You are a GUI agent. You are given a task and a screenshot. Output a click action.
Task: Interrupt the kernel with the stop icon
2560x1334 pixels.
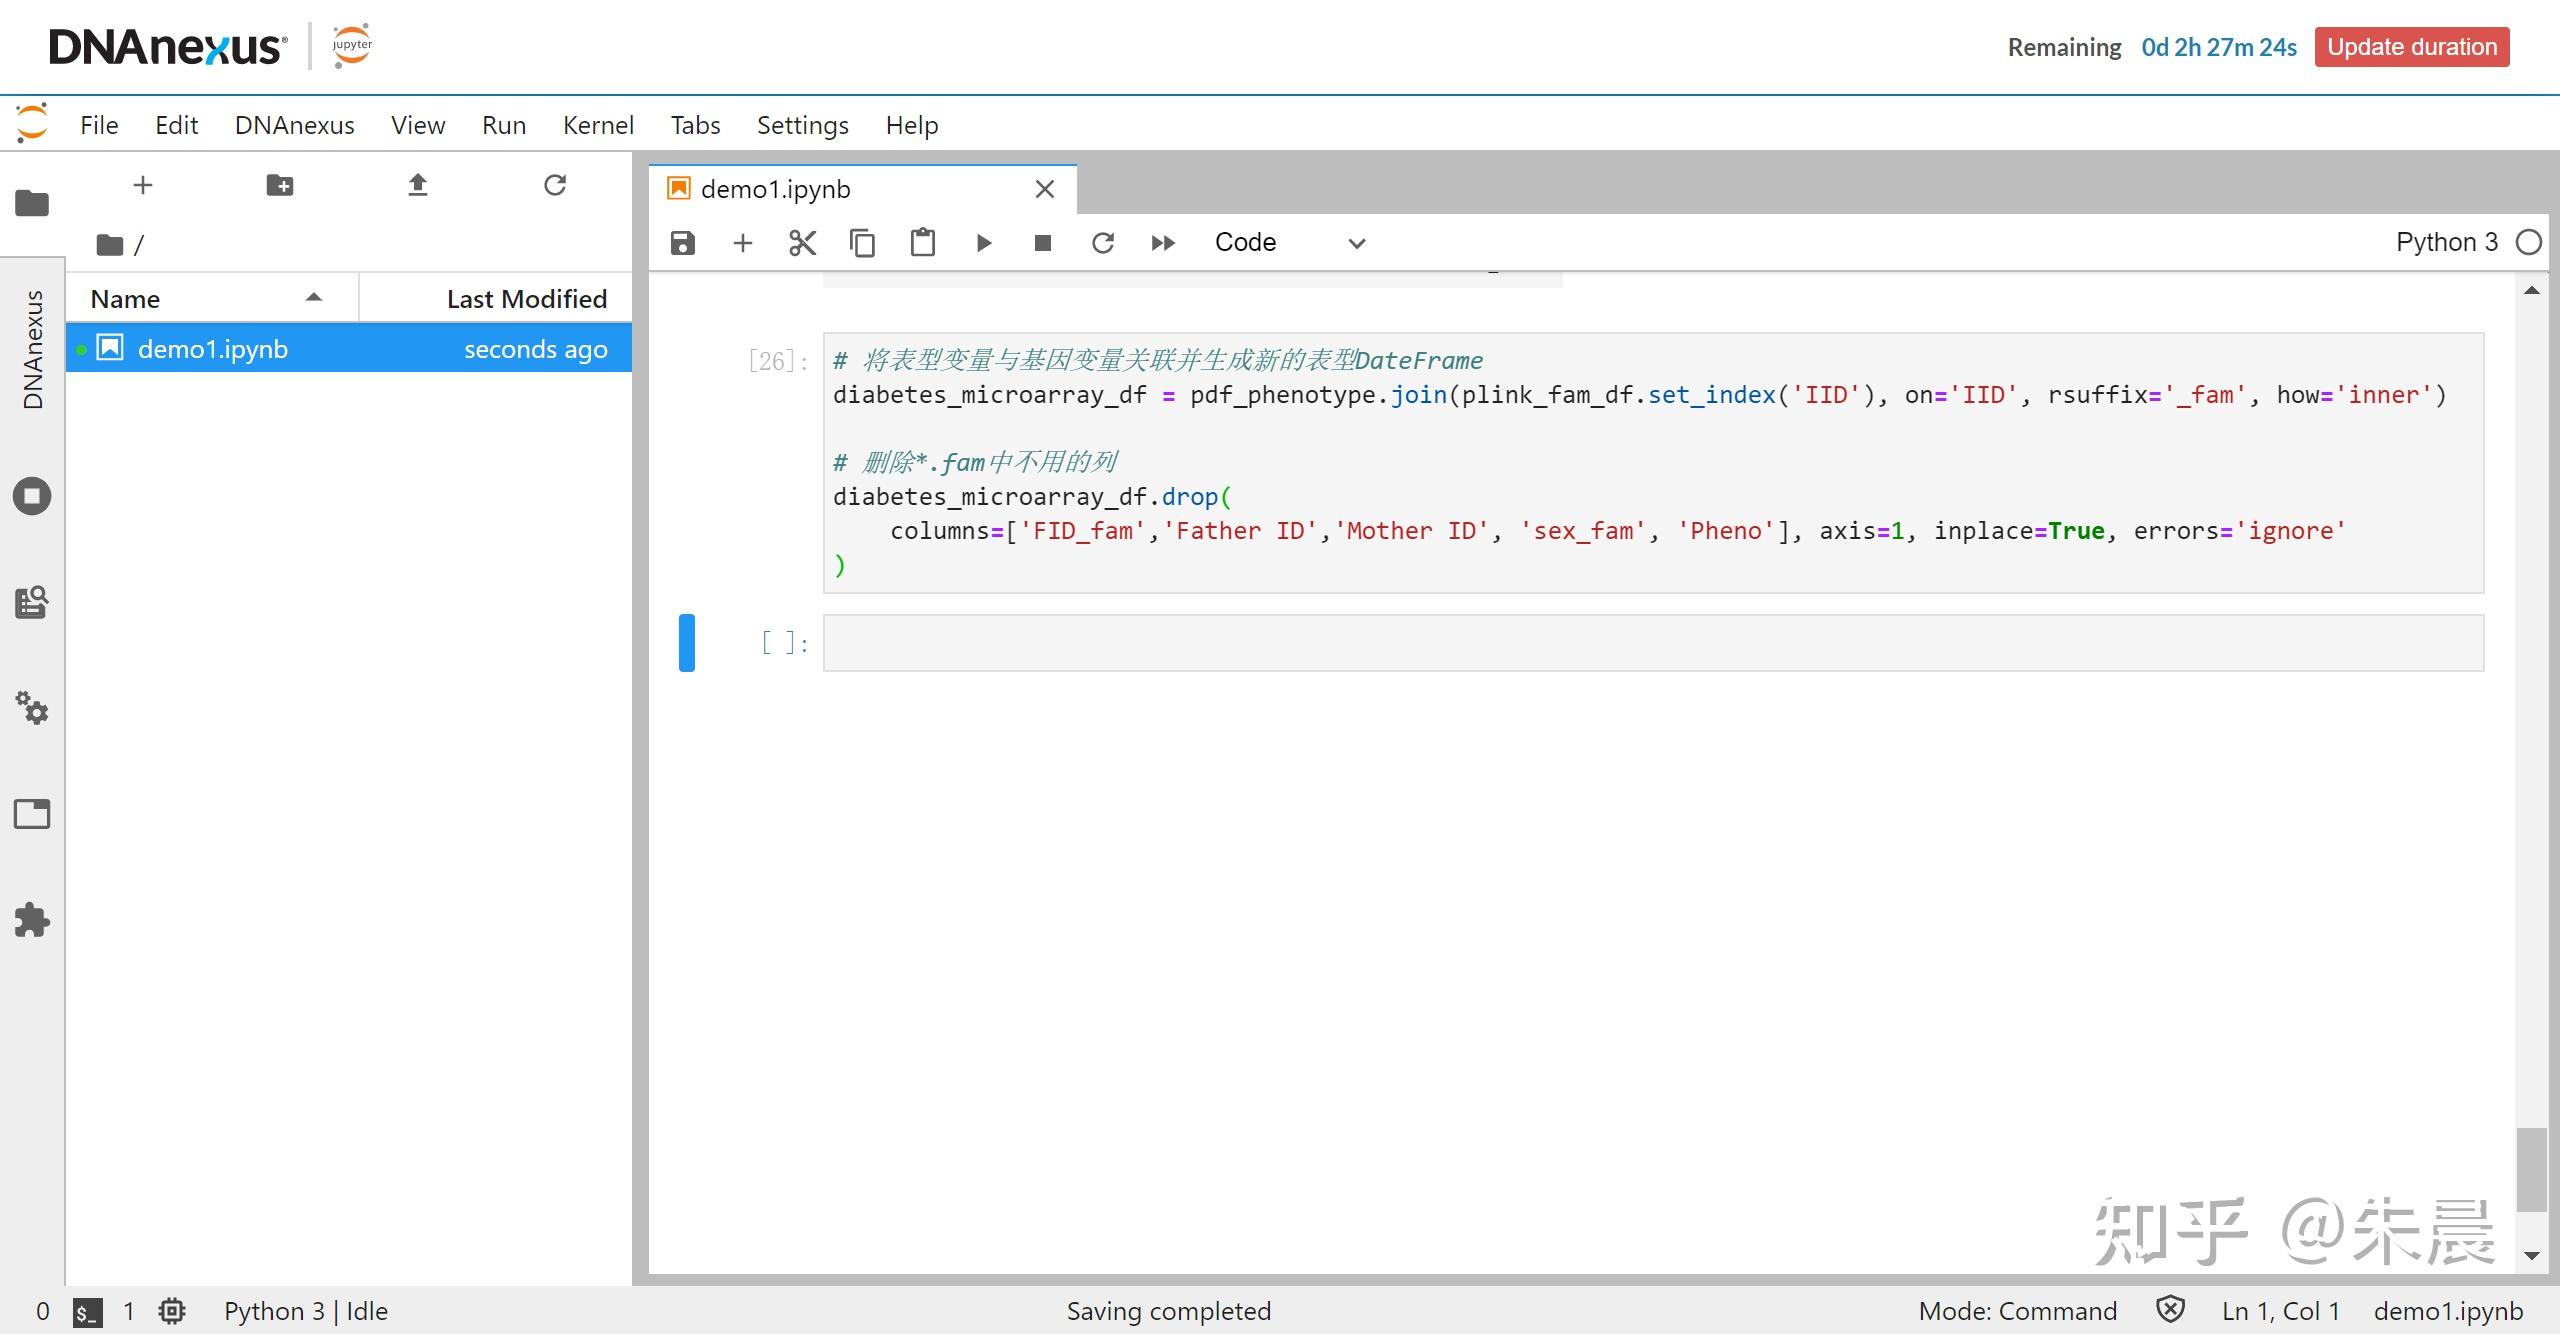point(1042,243)
